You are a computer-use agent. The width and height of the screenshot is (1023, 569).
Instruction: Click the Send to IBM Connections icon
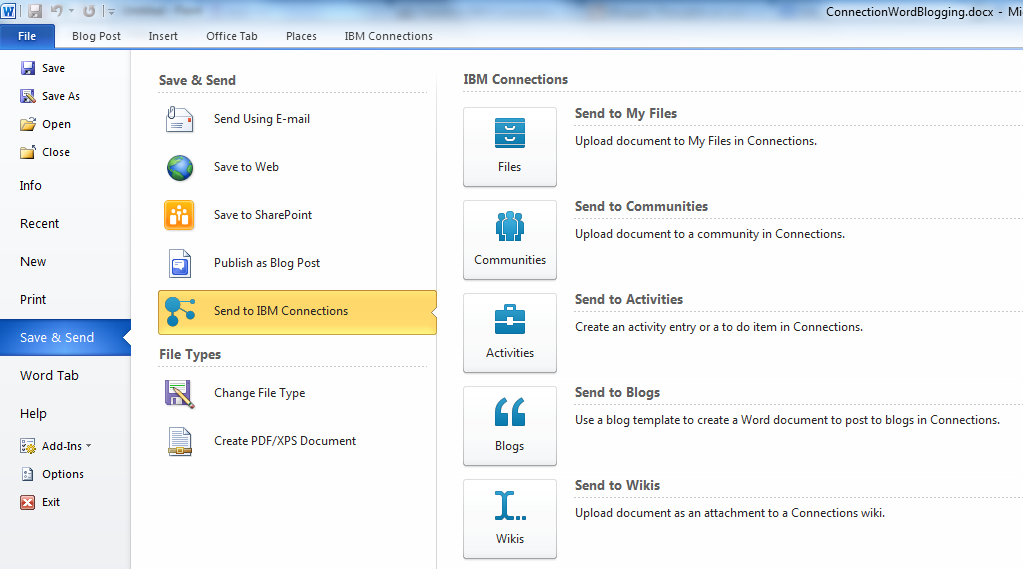click(x=180, y=311)
